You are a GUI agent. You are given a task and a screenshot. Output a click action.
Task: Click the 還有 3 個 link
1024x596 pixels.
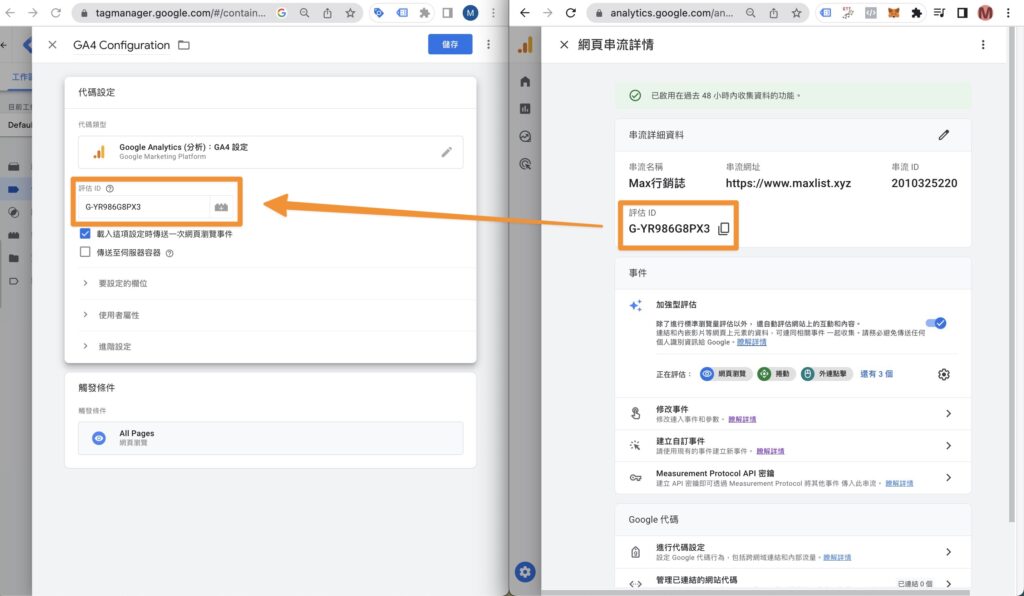click(x=876, y=374)
